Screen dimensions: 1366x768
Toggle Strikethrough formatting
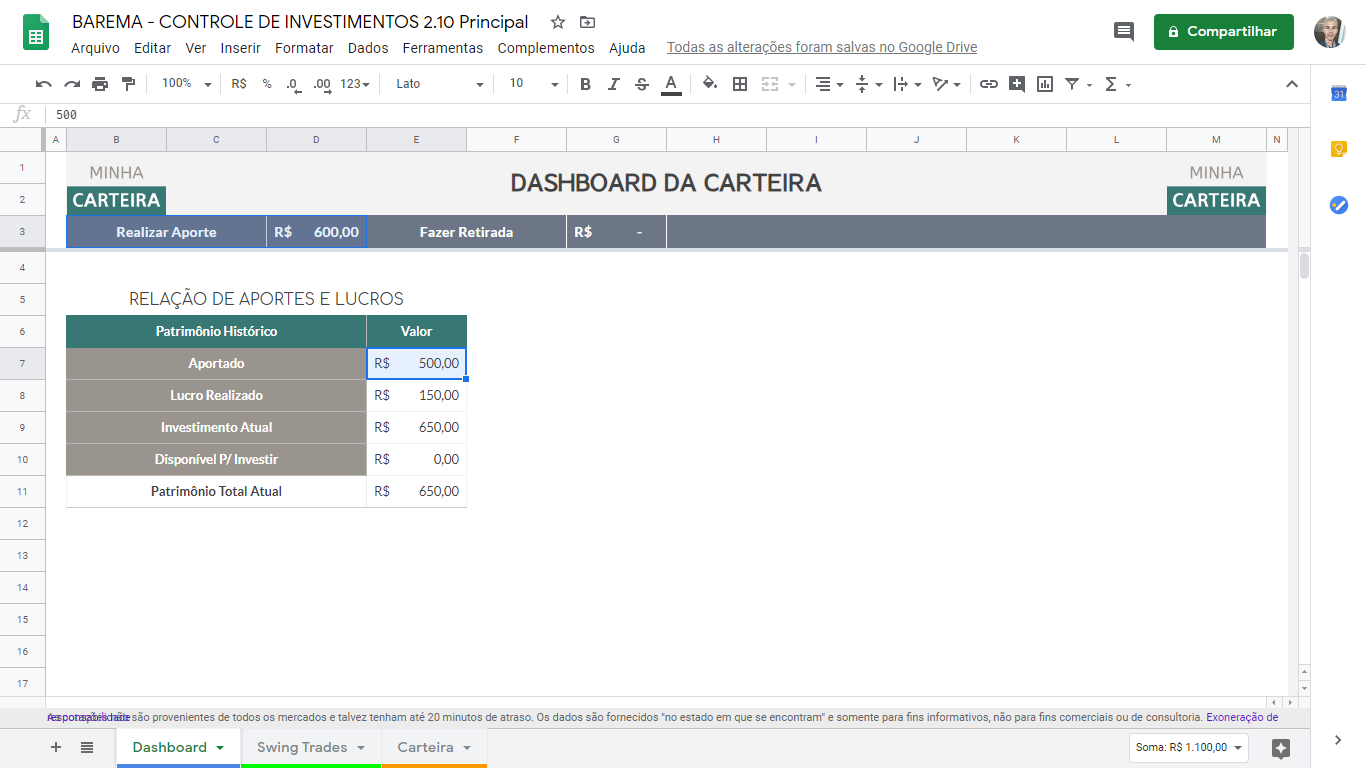642,84
